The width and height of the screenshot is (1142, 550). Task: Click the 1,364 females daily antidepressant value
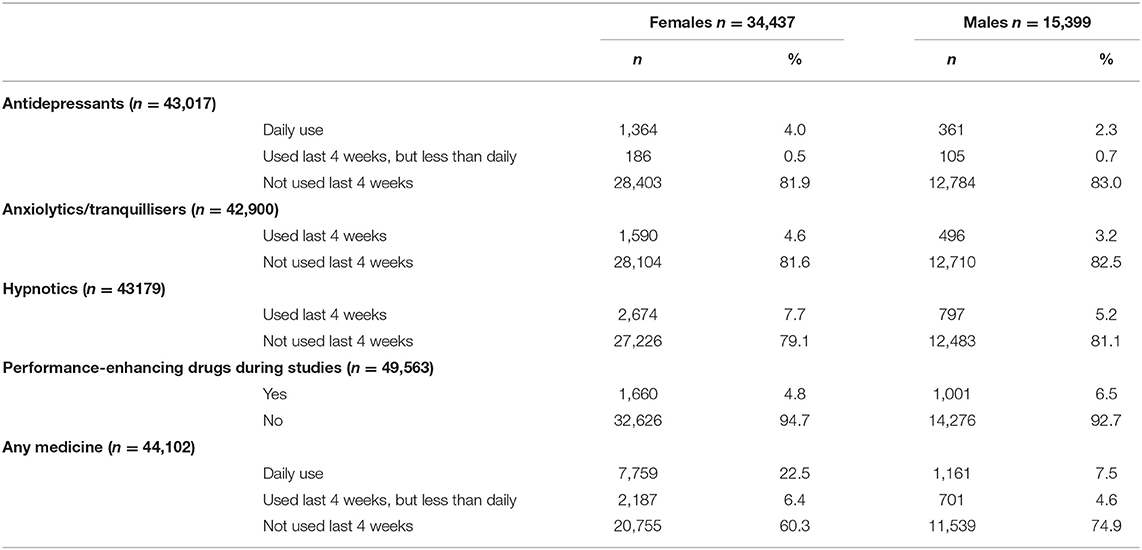(641, 130)
